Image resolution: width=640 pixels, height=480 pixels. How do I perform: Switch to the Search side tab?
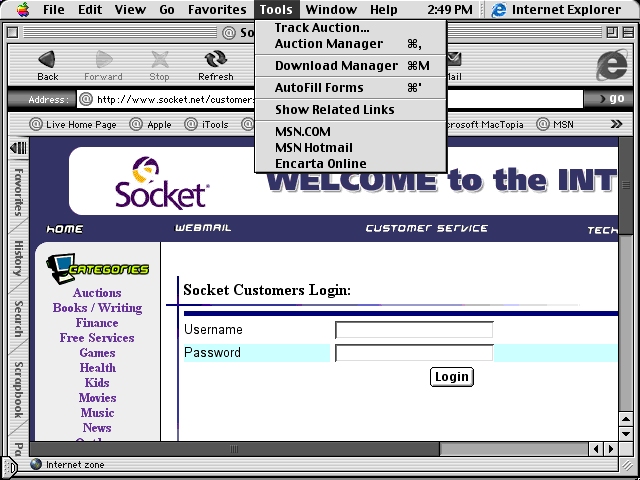click(x=18, y=319)
